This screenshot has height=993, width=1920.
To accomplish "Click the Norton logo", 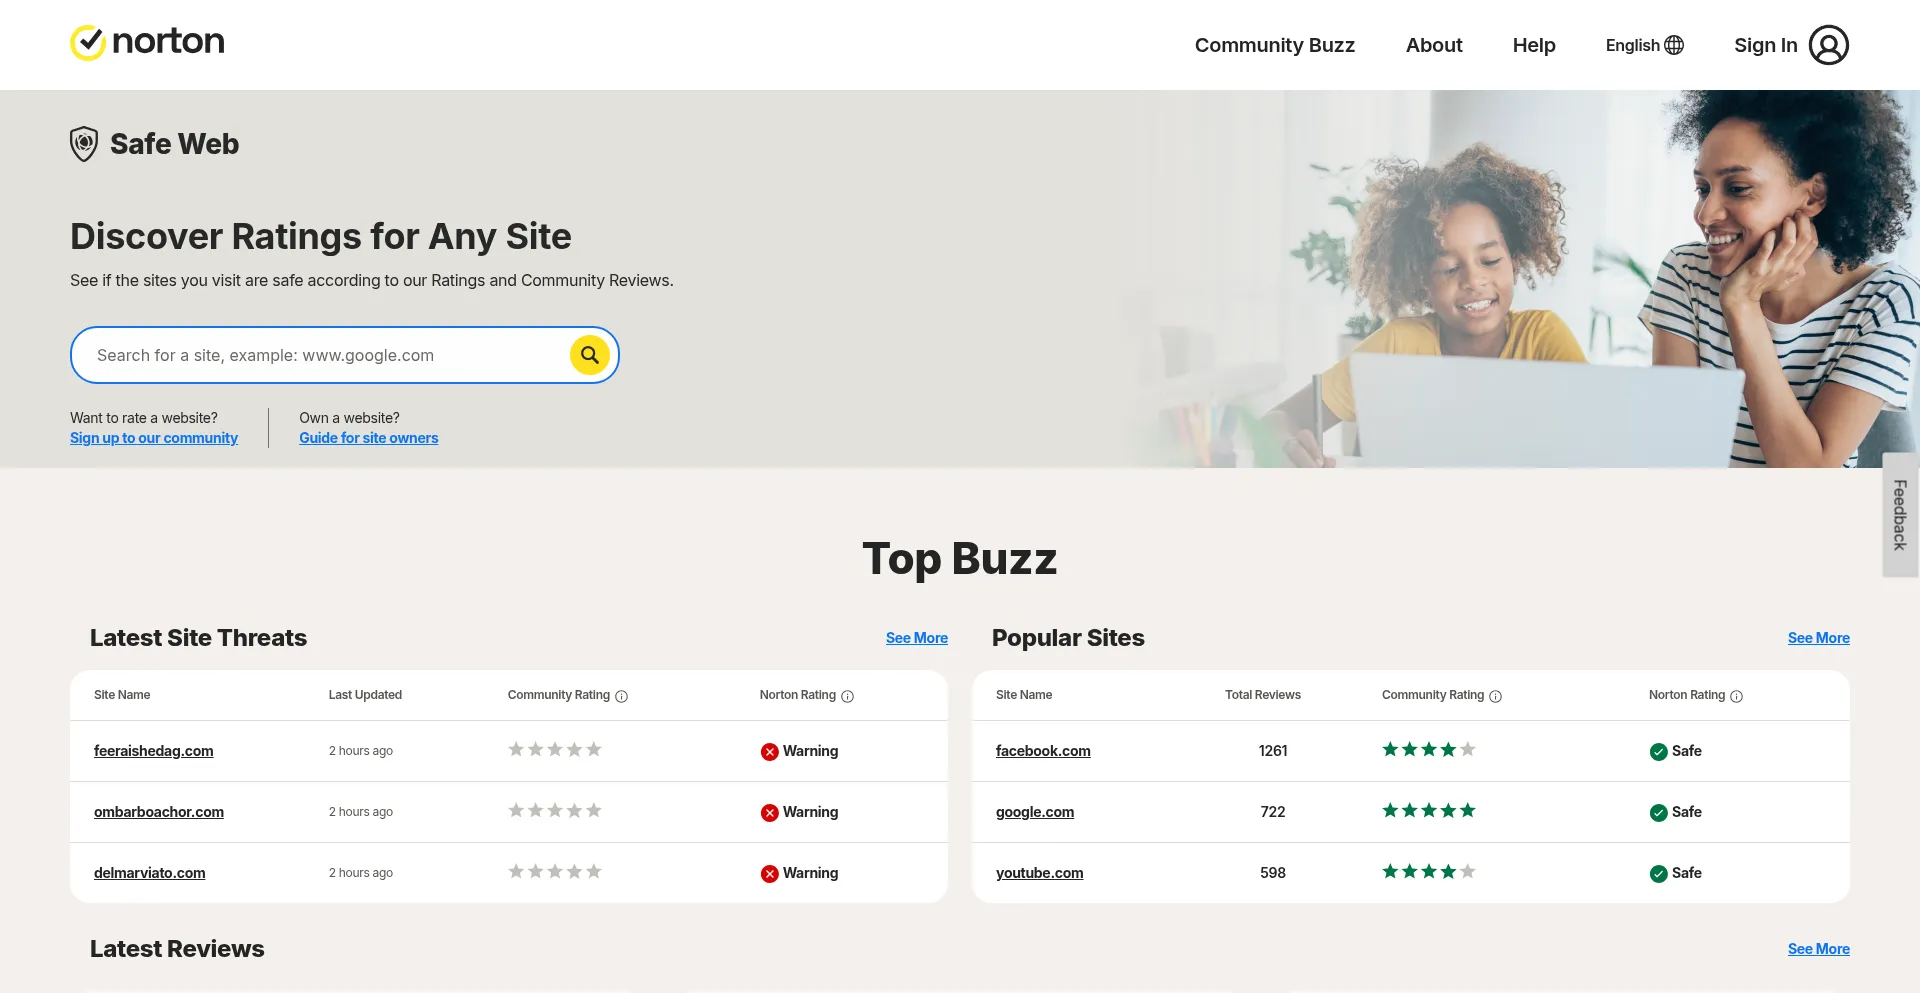I will pos(147,42).
